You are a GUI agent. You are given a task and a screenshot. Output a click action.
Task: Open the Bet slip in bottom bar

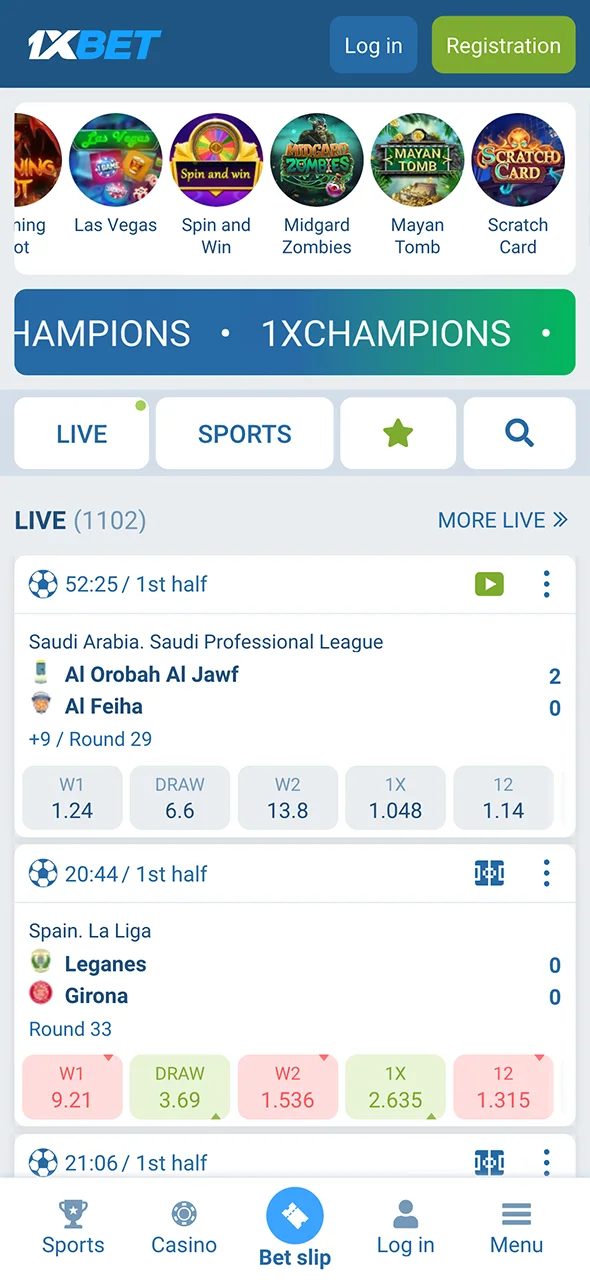295,1228
